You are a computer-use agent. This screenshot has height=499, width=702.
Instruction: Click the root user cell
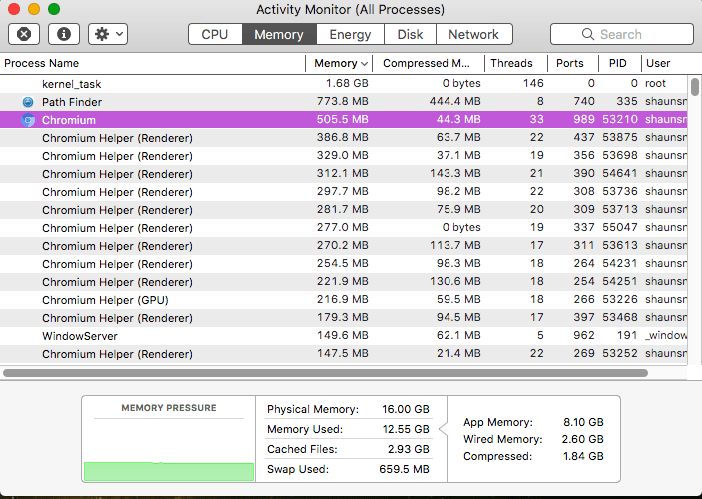655,84
